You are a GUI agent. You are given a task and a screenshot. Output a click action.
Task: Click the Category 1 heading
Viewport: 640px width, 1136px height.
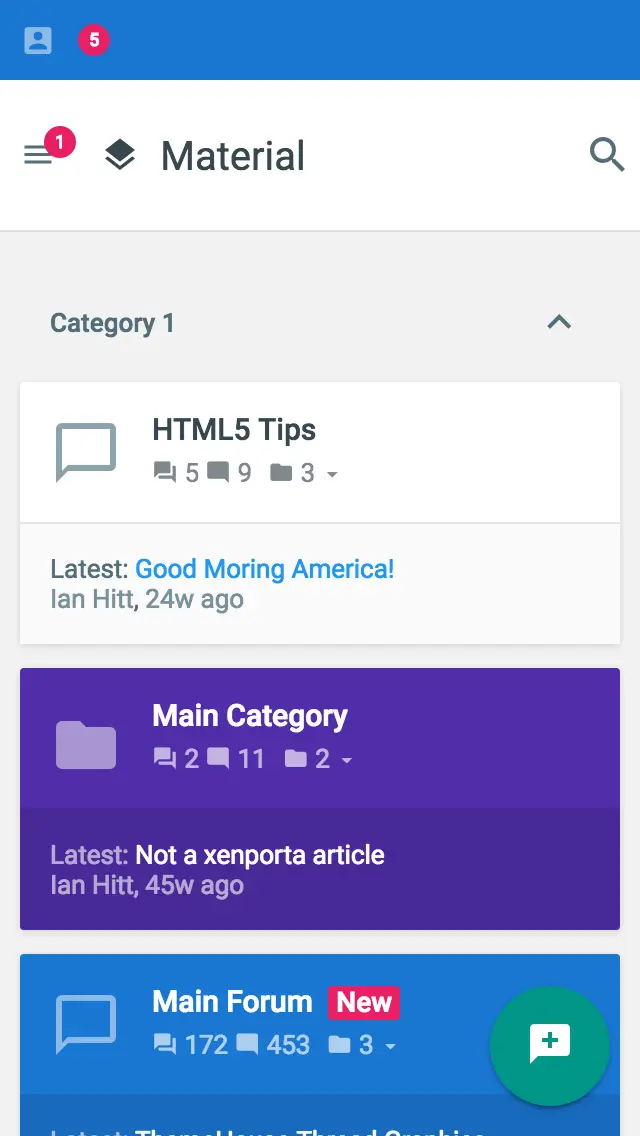(x=112, y=323)
